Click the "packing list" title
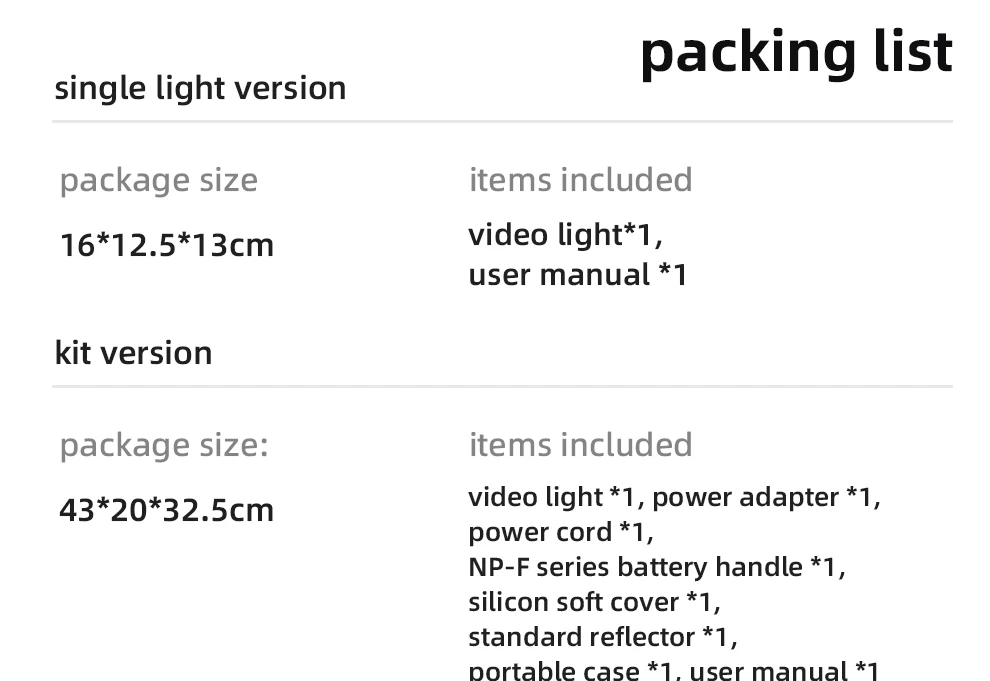The image size is (990, 681). coord(796,52)
